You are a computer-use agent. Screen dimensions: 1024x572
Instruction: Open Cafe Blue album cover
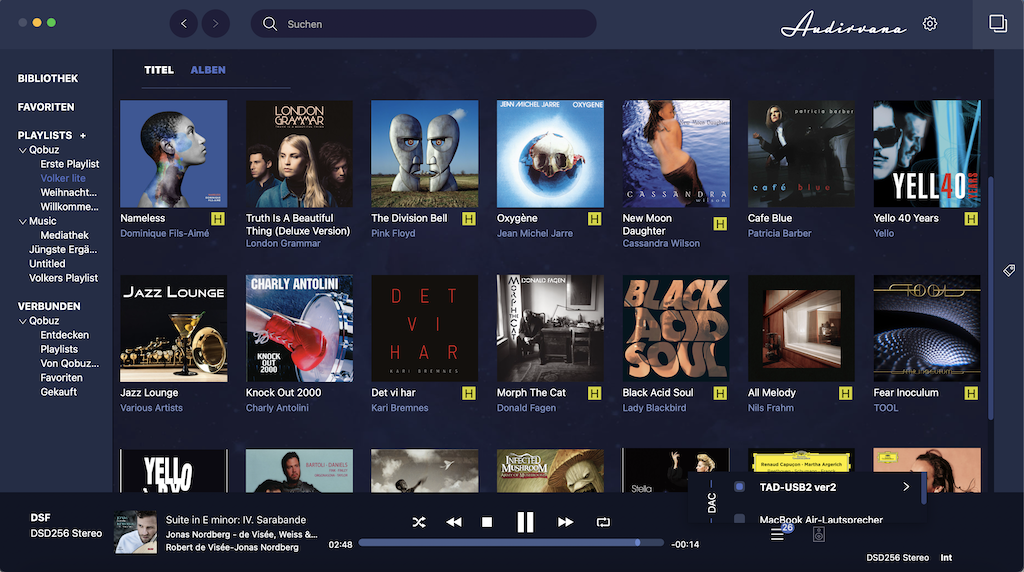tap(801, 153)
